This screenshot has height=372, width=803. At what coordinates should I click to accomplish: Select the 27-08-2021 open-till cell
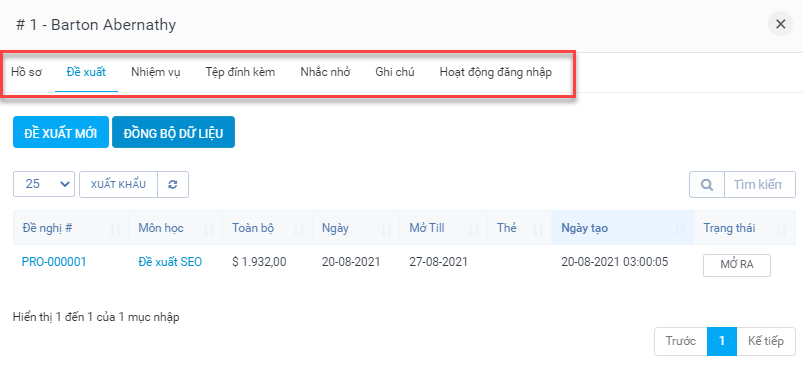point(438,262)
